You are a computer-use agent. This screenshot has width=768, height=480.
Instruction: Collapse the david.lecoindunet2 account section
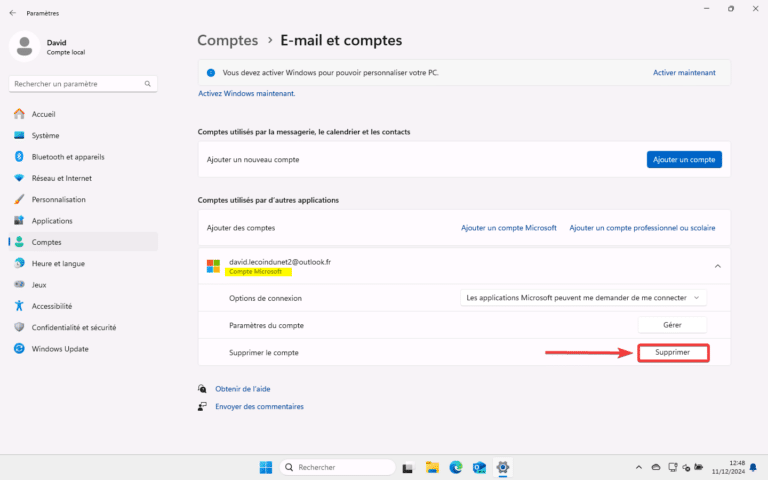pos(716,266)
